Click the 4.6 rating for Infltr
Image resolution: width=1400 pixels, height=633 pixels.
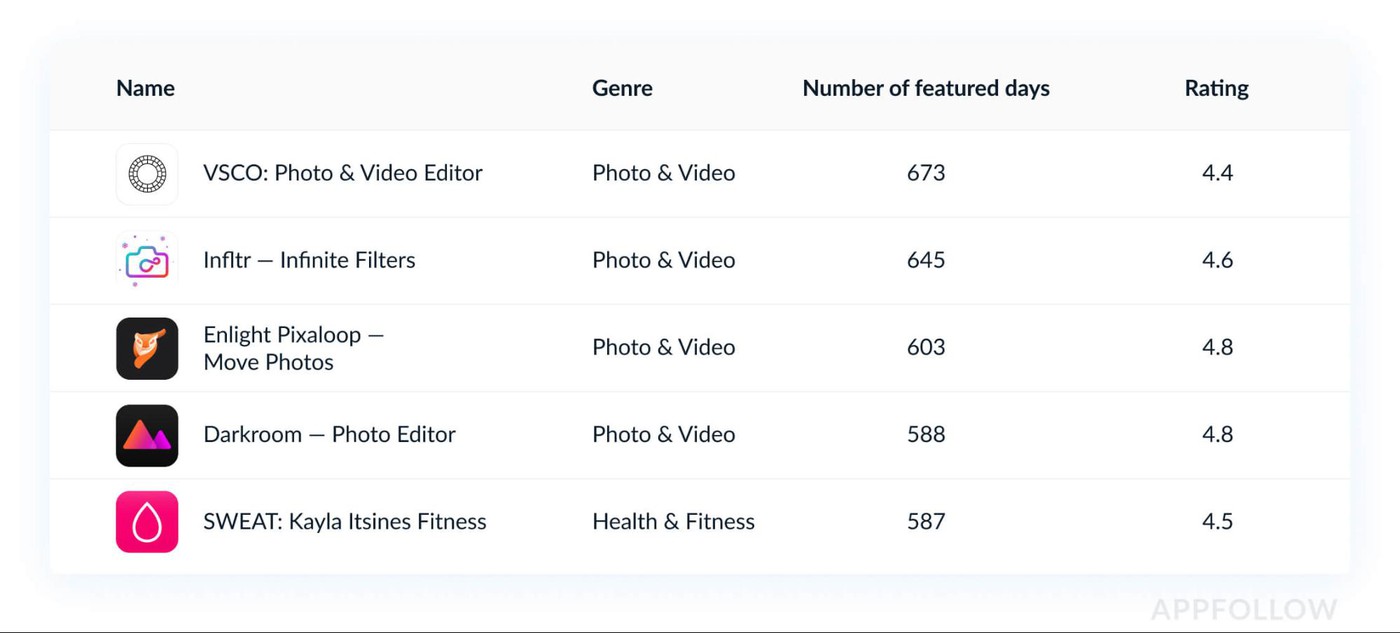1217,260
